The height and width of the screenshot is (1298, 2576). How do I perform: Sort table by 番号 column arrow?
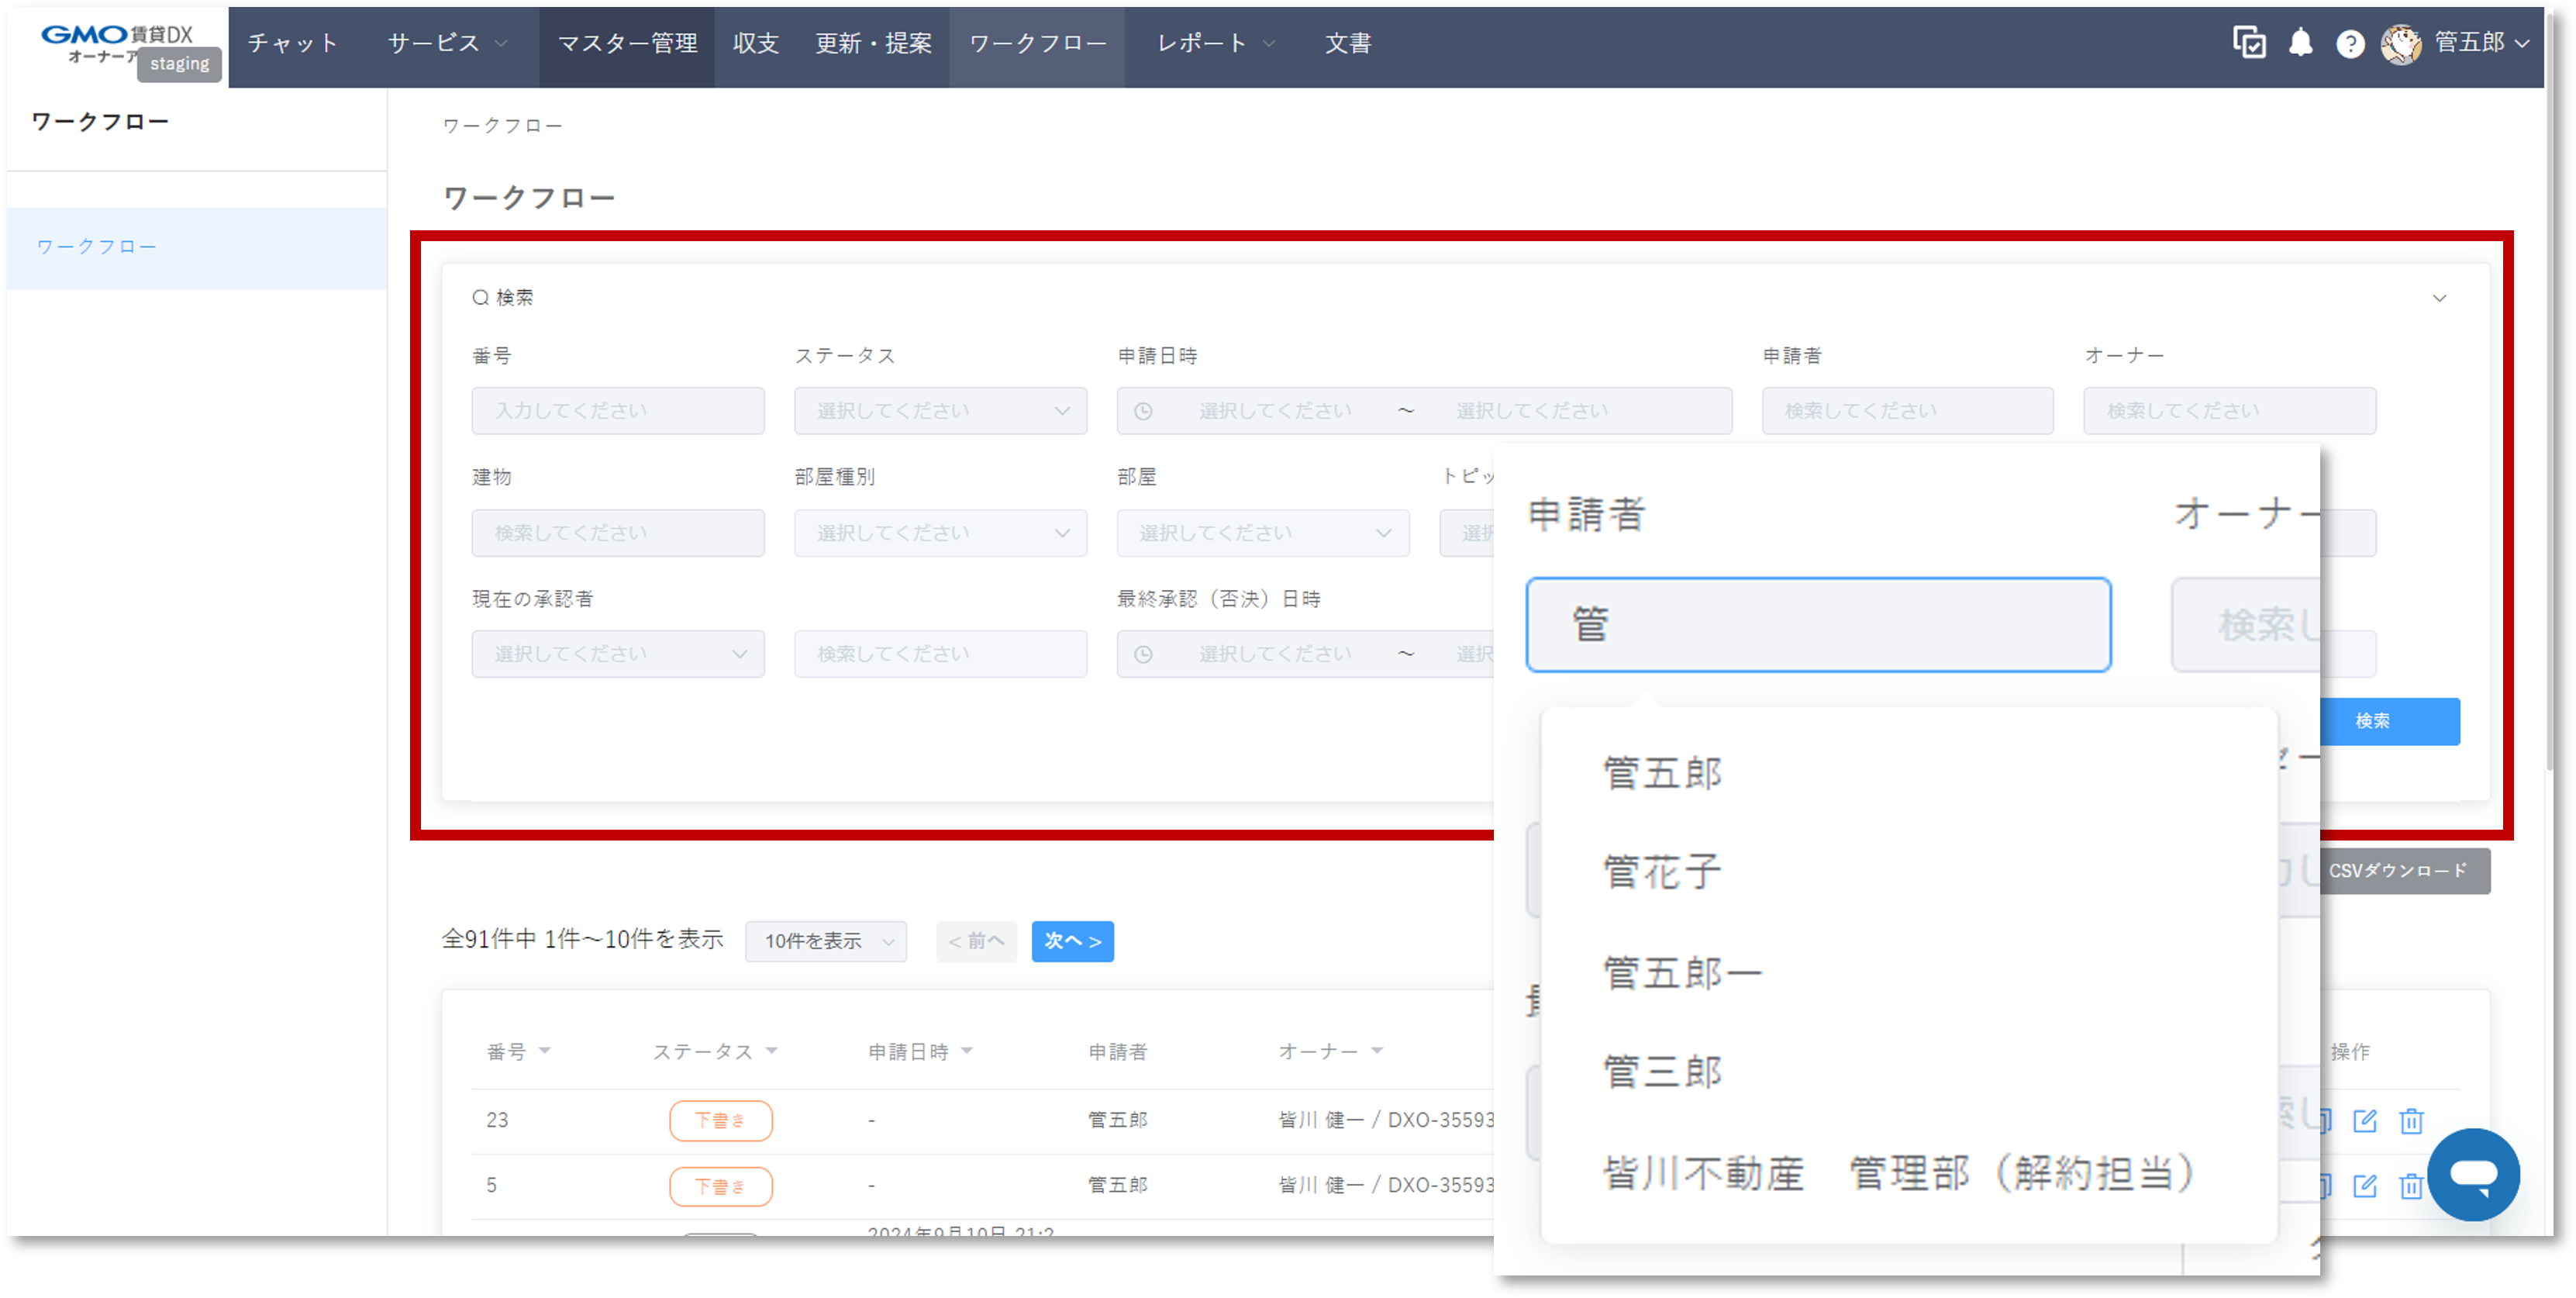pos(545,1051)
